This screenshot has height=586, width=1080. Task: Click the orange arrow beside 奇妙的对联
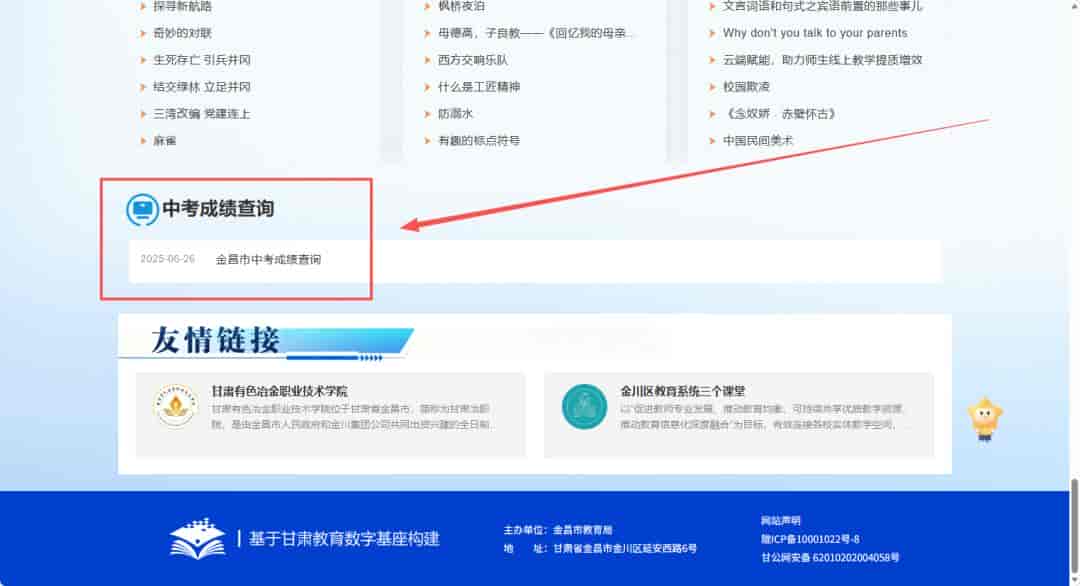[143, 33]
